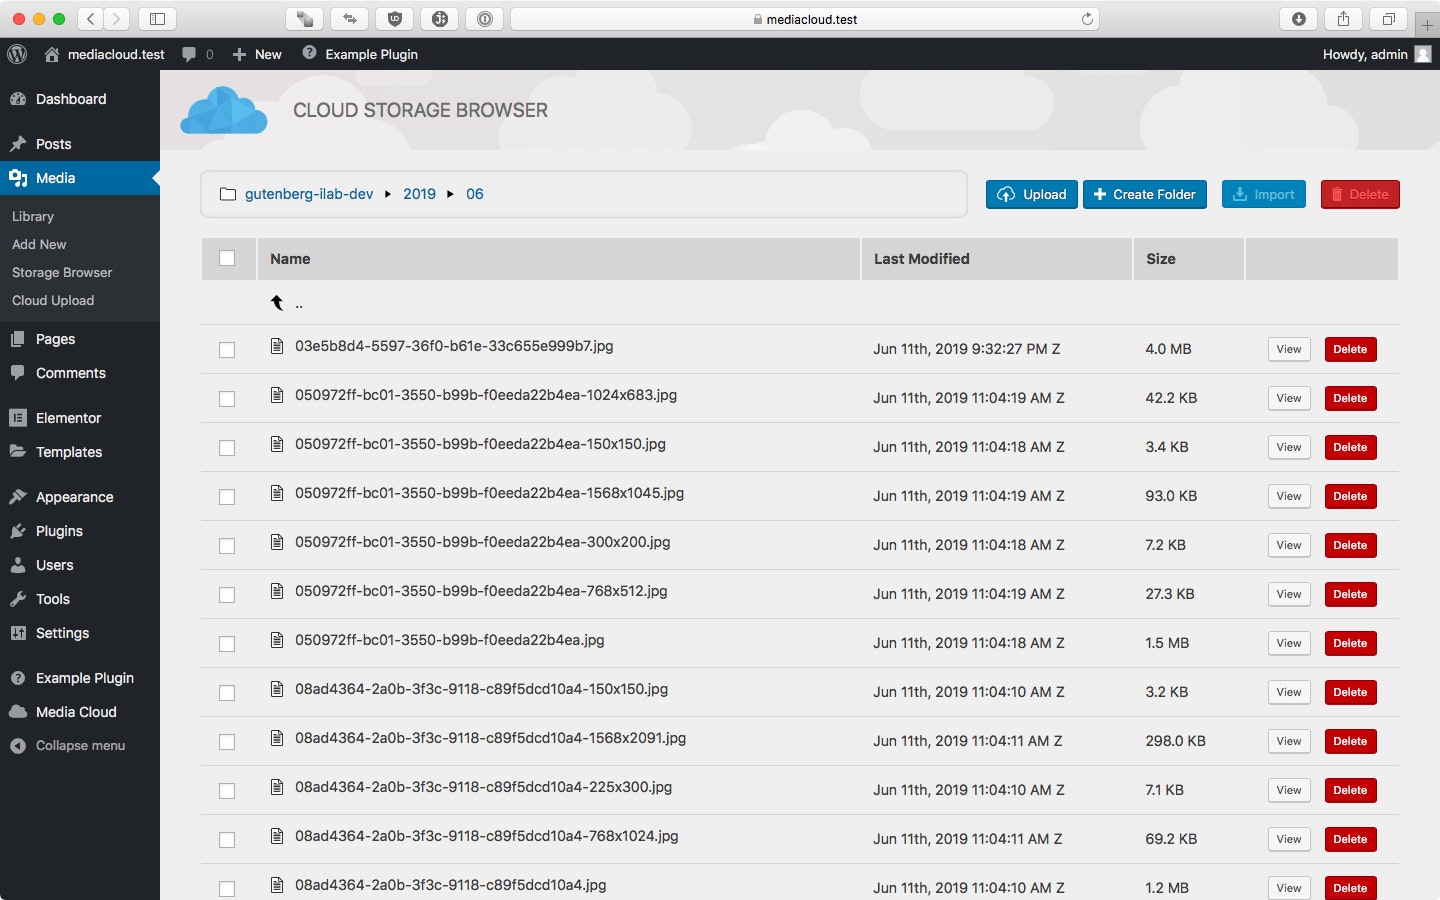Viewport: 1440px width, 900px height.
Task: Open the Dashboard sidebar icon
Action: [17, 99]
